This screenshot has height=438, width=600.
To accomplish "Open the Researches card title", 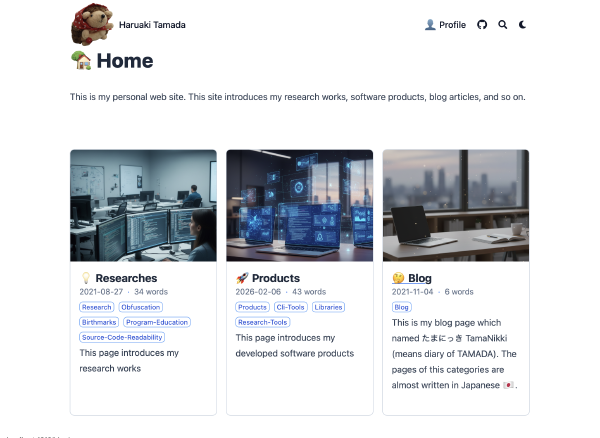I will point(126,278).
